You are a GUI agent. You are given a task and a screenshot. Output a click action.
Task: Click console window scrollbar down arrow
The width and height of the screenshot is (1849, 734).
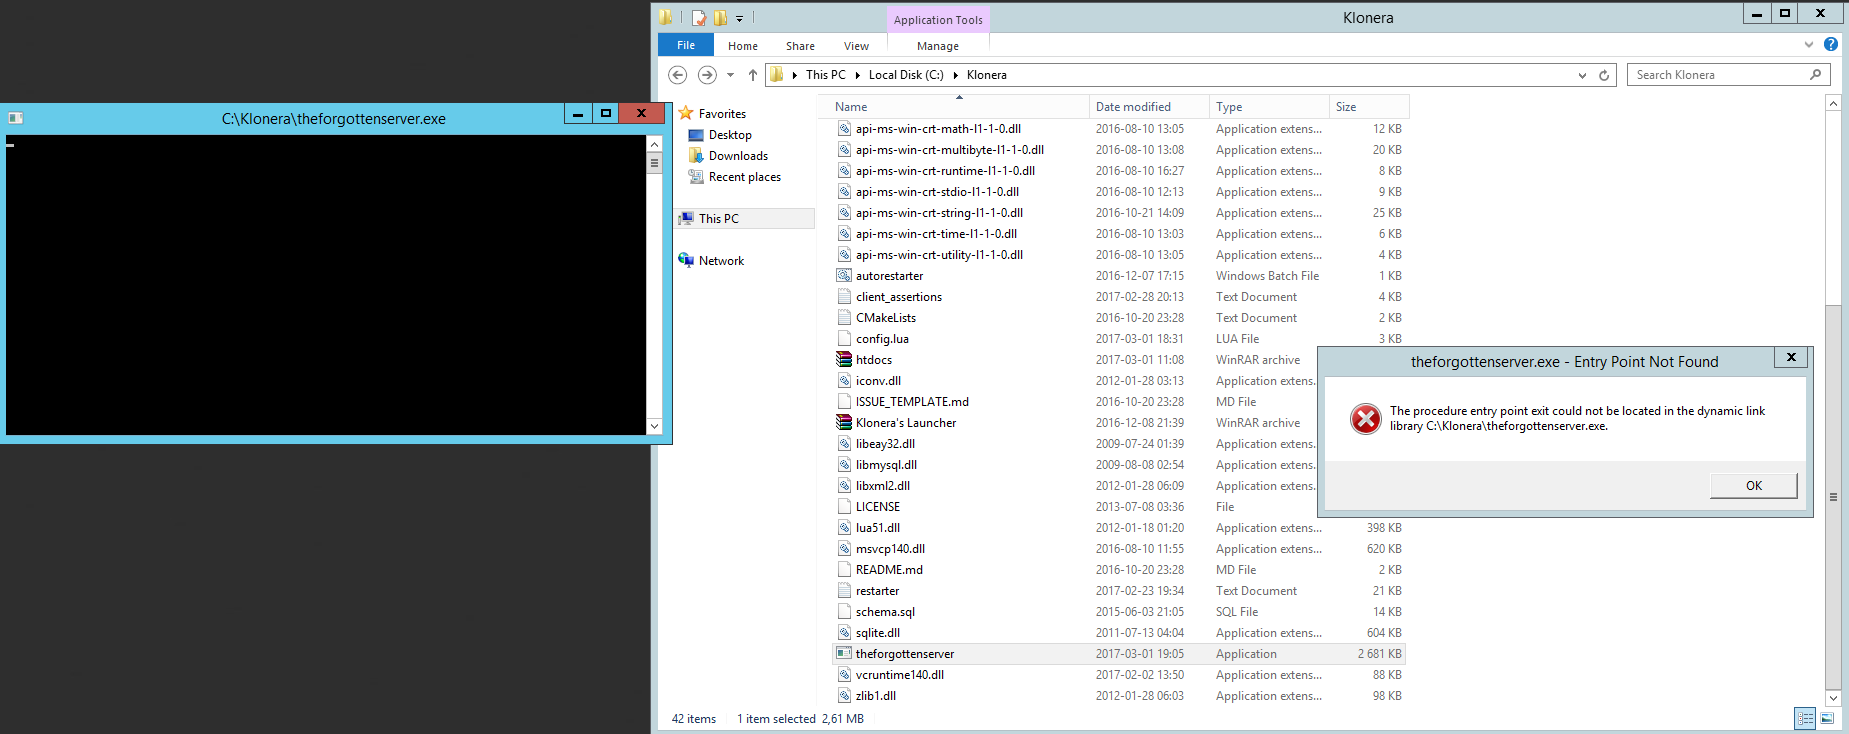coord(655,426)
